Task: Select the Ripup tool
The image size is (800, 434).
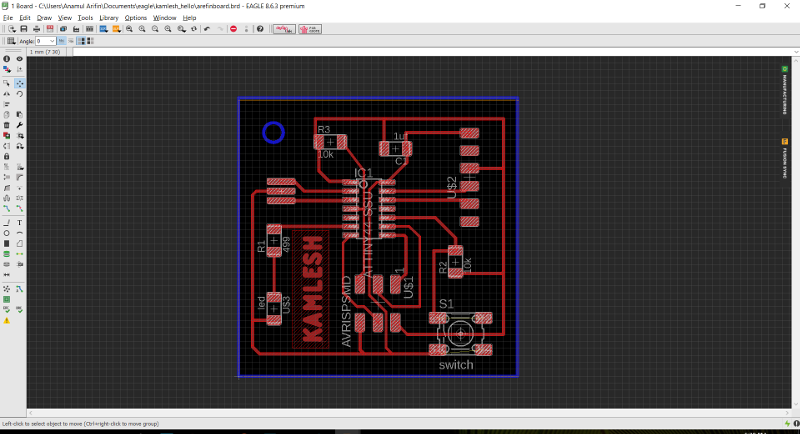Action: (x=19, y=208)
